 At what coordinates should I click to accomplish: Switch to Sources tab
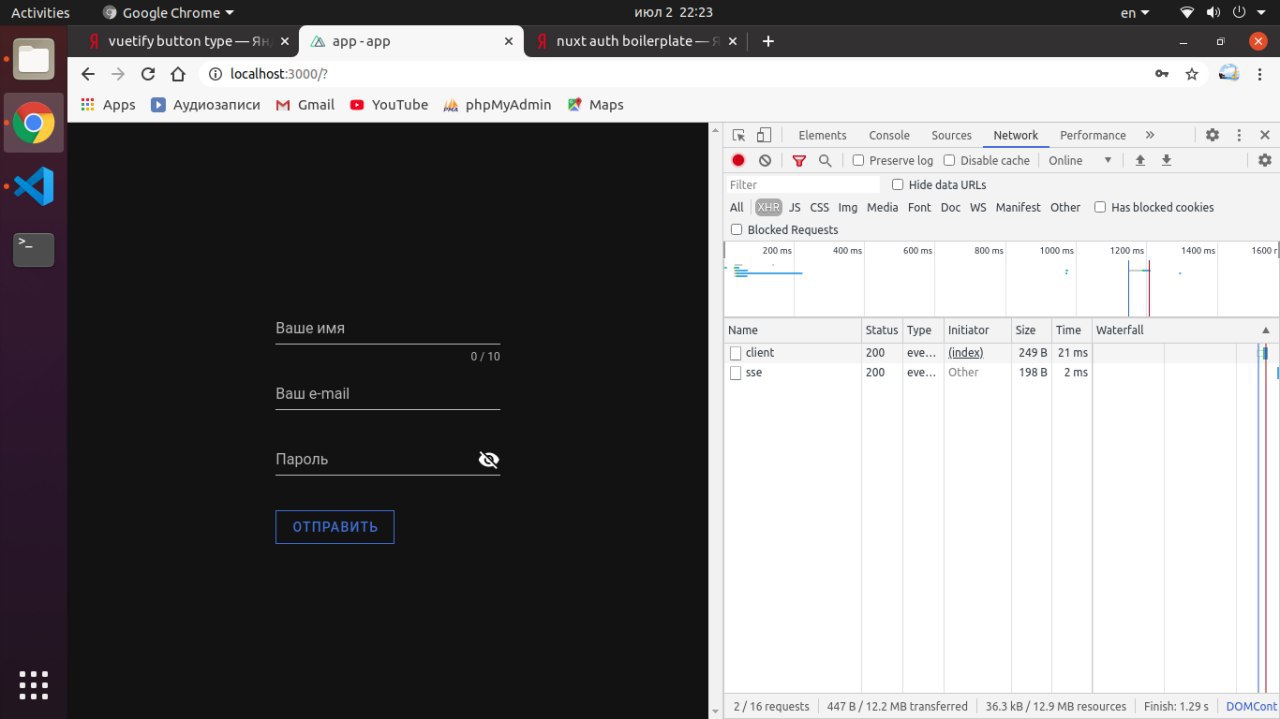coord(951,135)
